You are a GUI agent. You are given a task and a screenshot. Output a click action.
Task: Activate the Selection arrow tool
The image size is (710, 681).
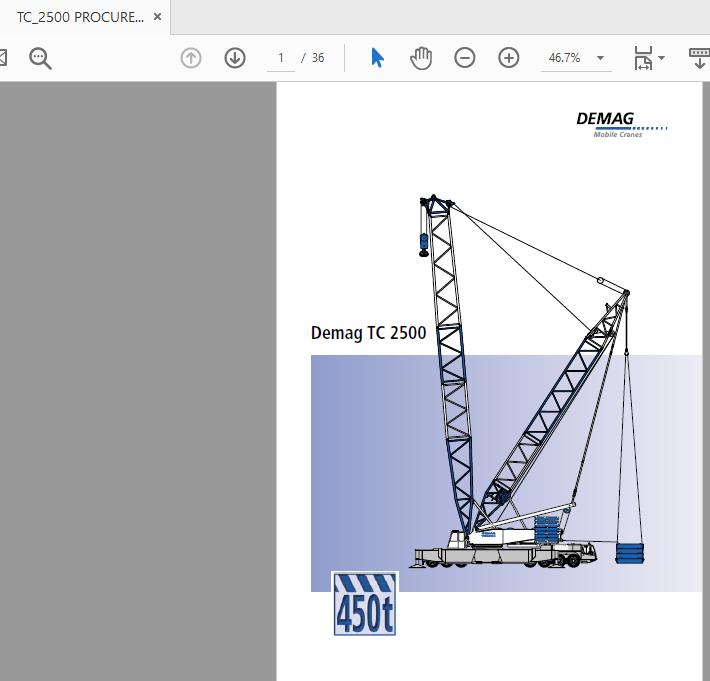(x=377, y=58)
